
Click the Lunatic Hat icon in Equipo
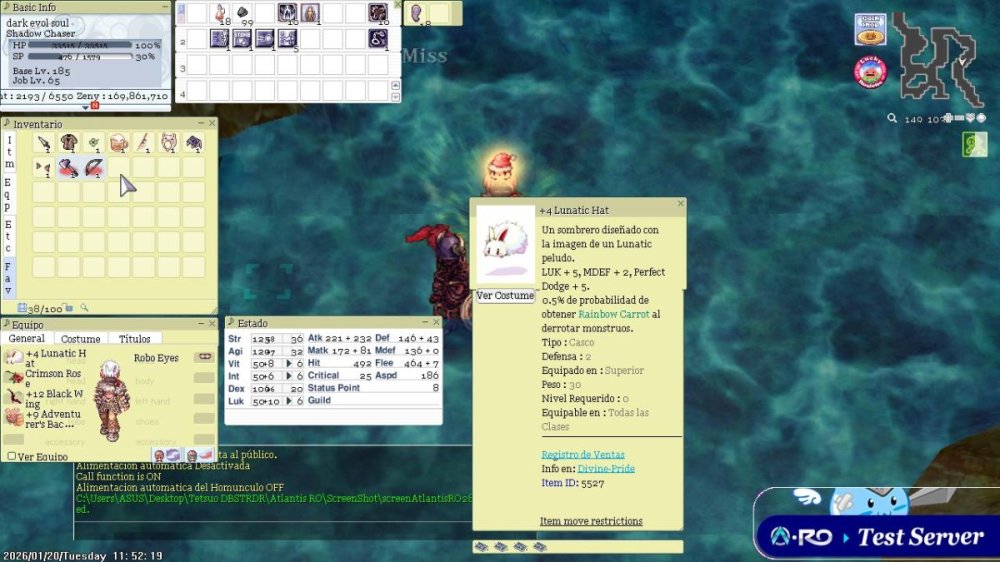pyautogui.click(x=14, y=357)
